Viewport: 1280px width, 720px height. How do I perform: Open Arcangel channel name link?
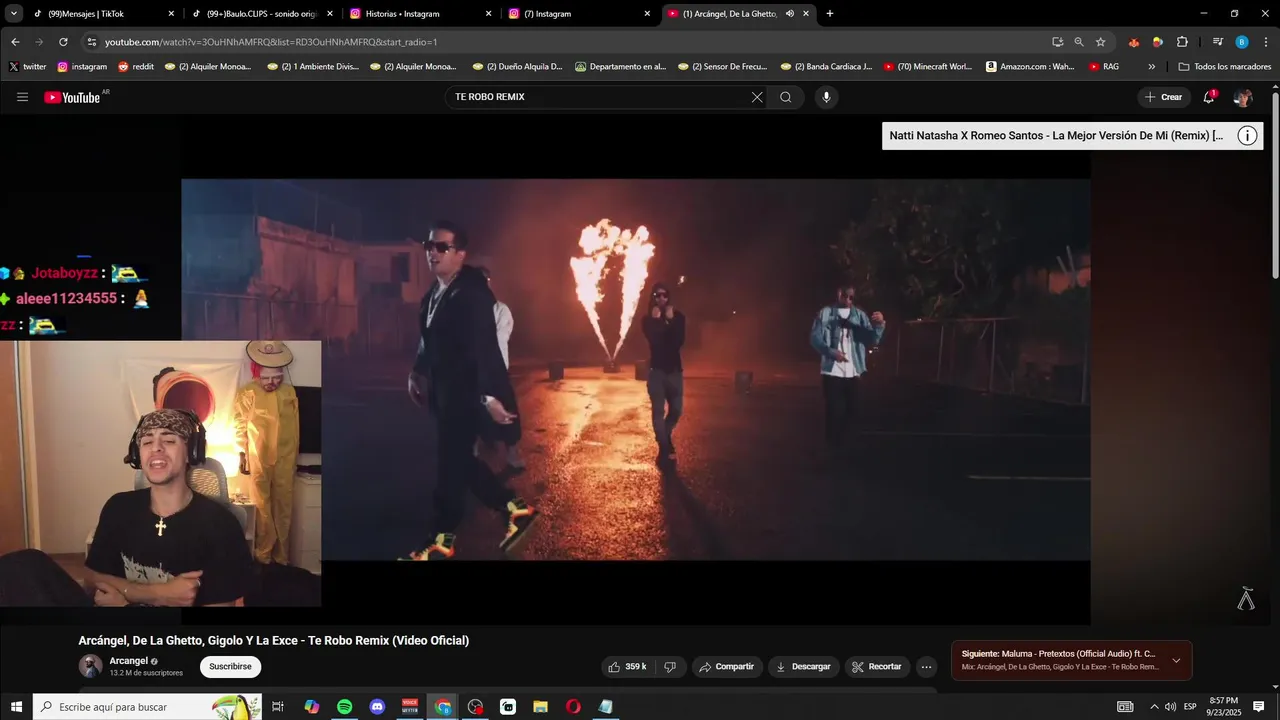pos(129,661)
